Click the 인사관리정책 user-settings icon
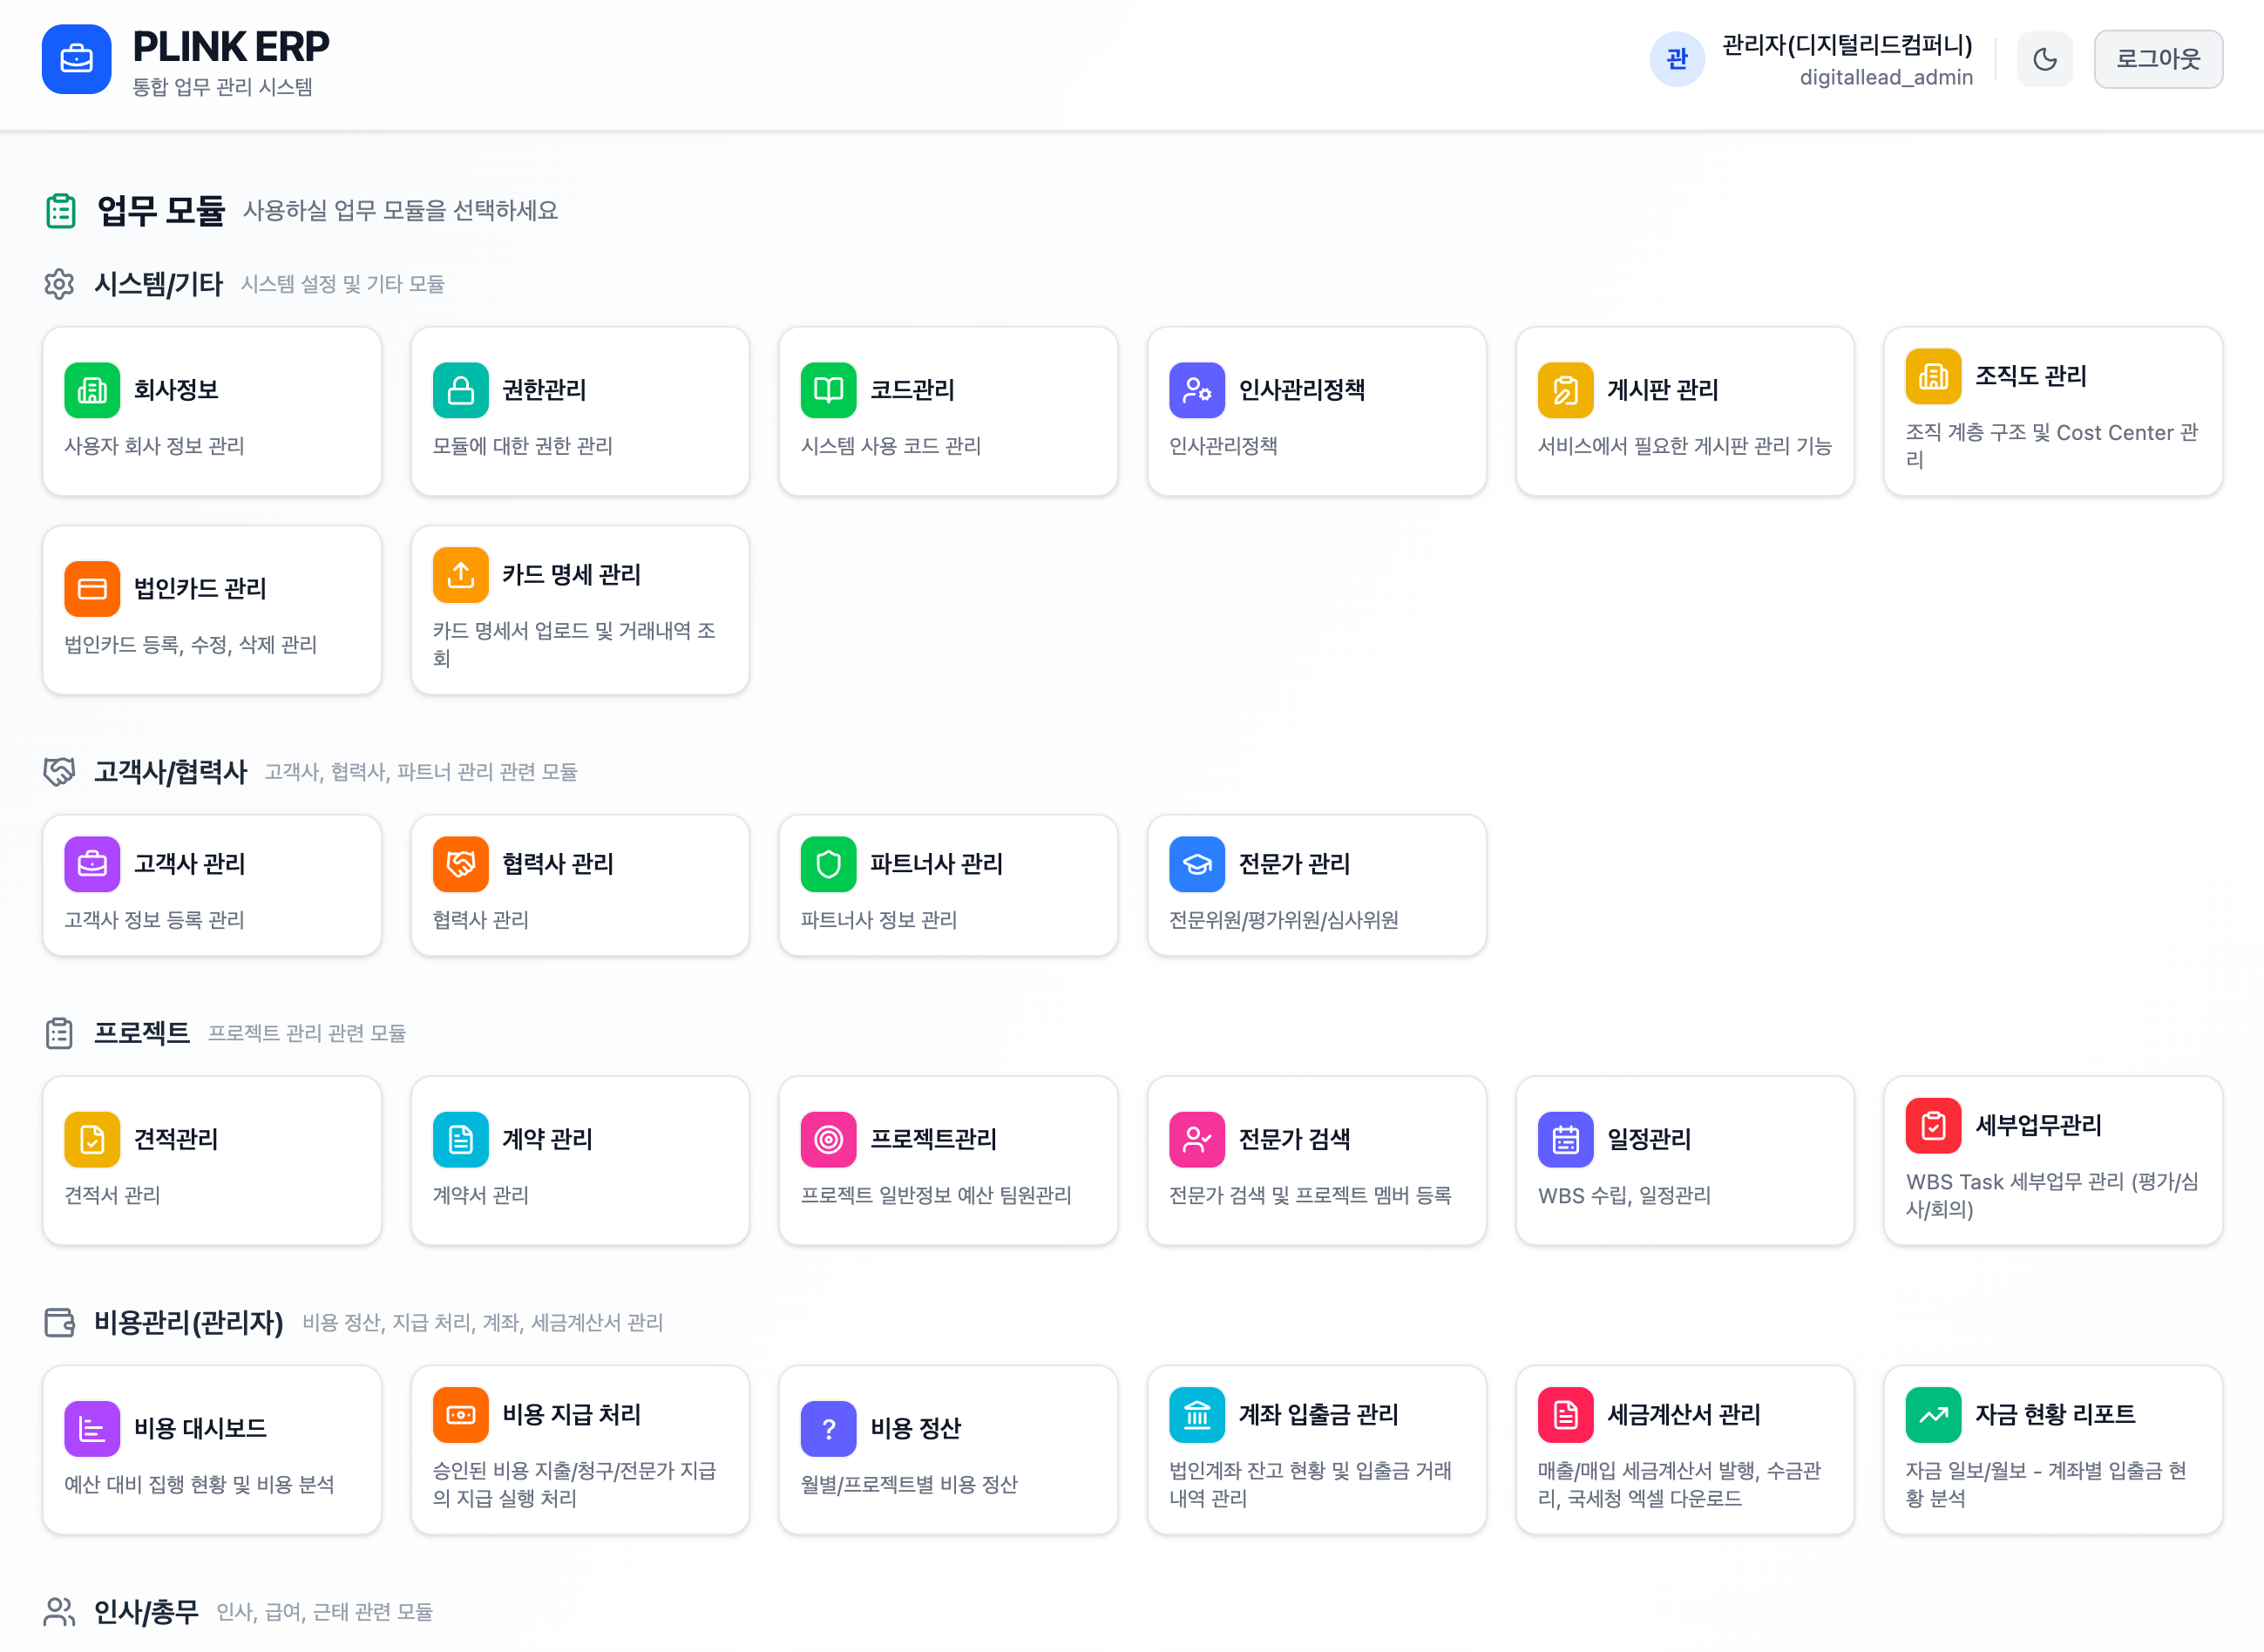 click(x=1196, y=390)
